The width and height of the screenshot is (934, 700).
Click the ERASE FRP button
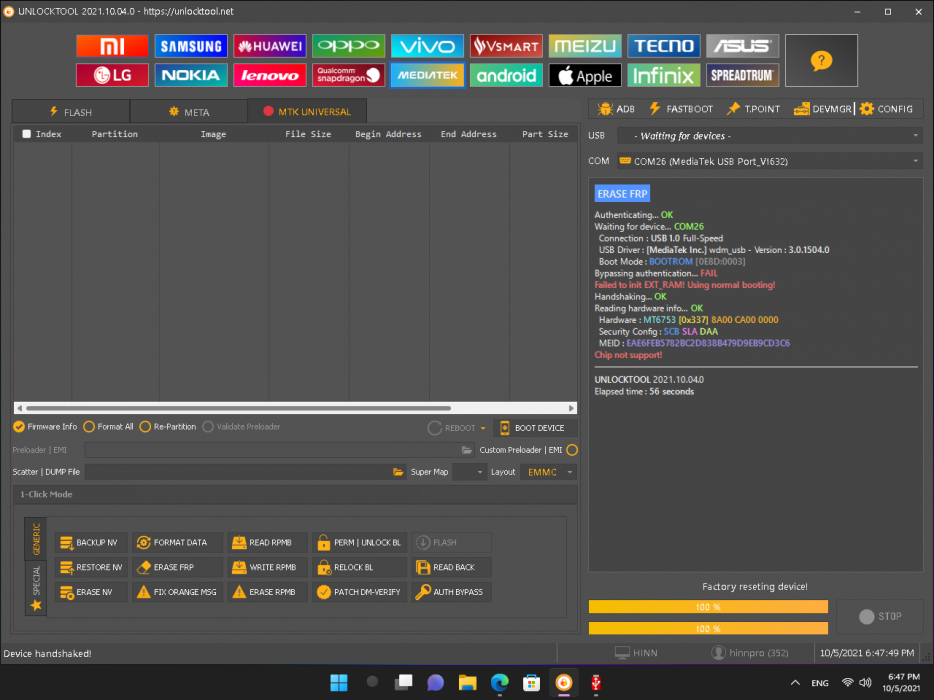click(178, 567)
